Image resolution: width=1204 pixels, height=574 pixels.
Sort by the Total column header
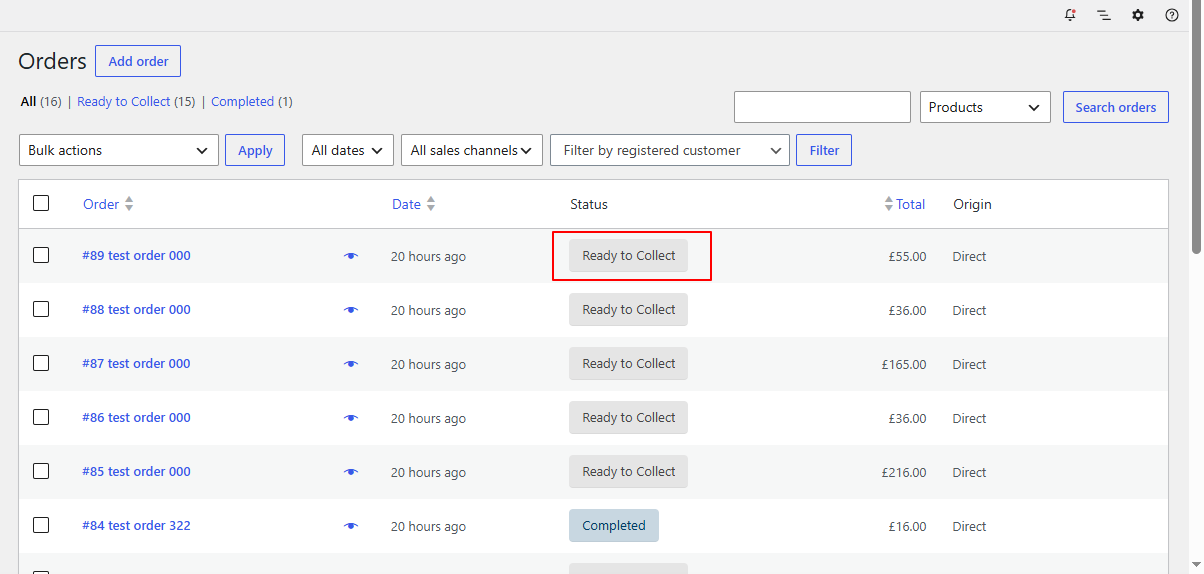[x=910, y=204]
